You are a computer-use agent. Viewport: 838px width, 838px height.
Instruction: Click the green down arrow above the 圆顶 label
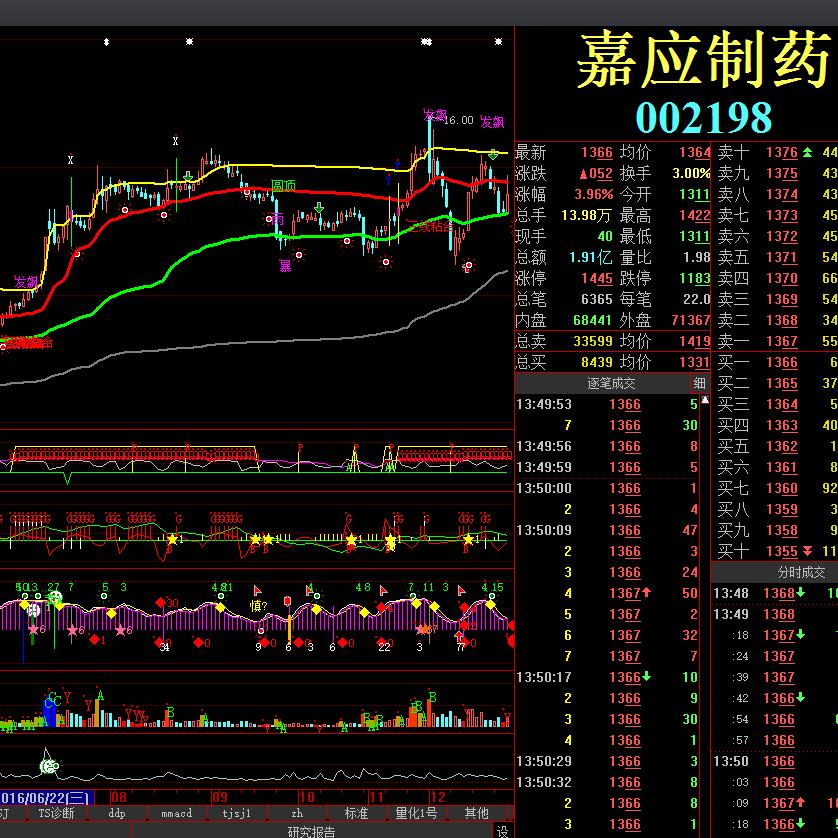[x=188, y=176]
